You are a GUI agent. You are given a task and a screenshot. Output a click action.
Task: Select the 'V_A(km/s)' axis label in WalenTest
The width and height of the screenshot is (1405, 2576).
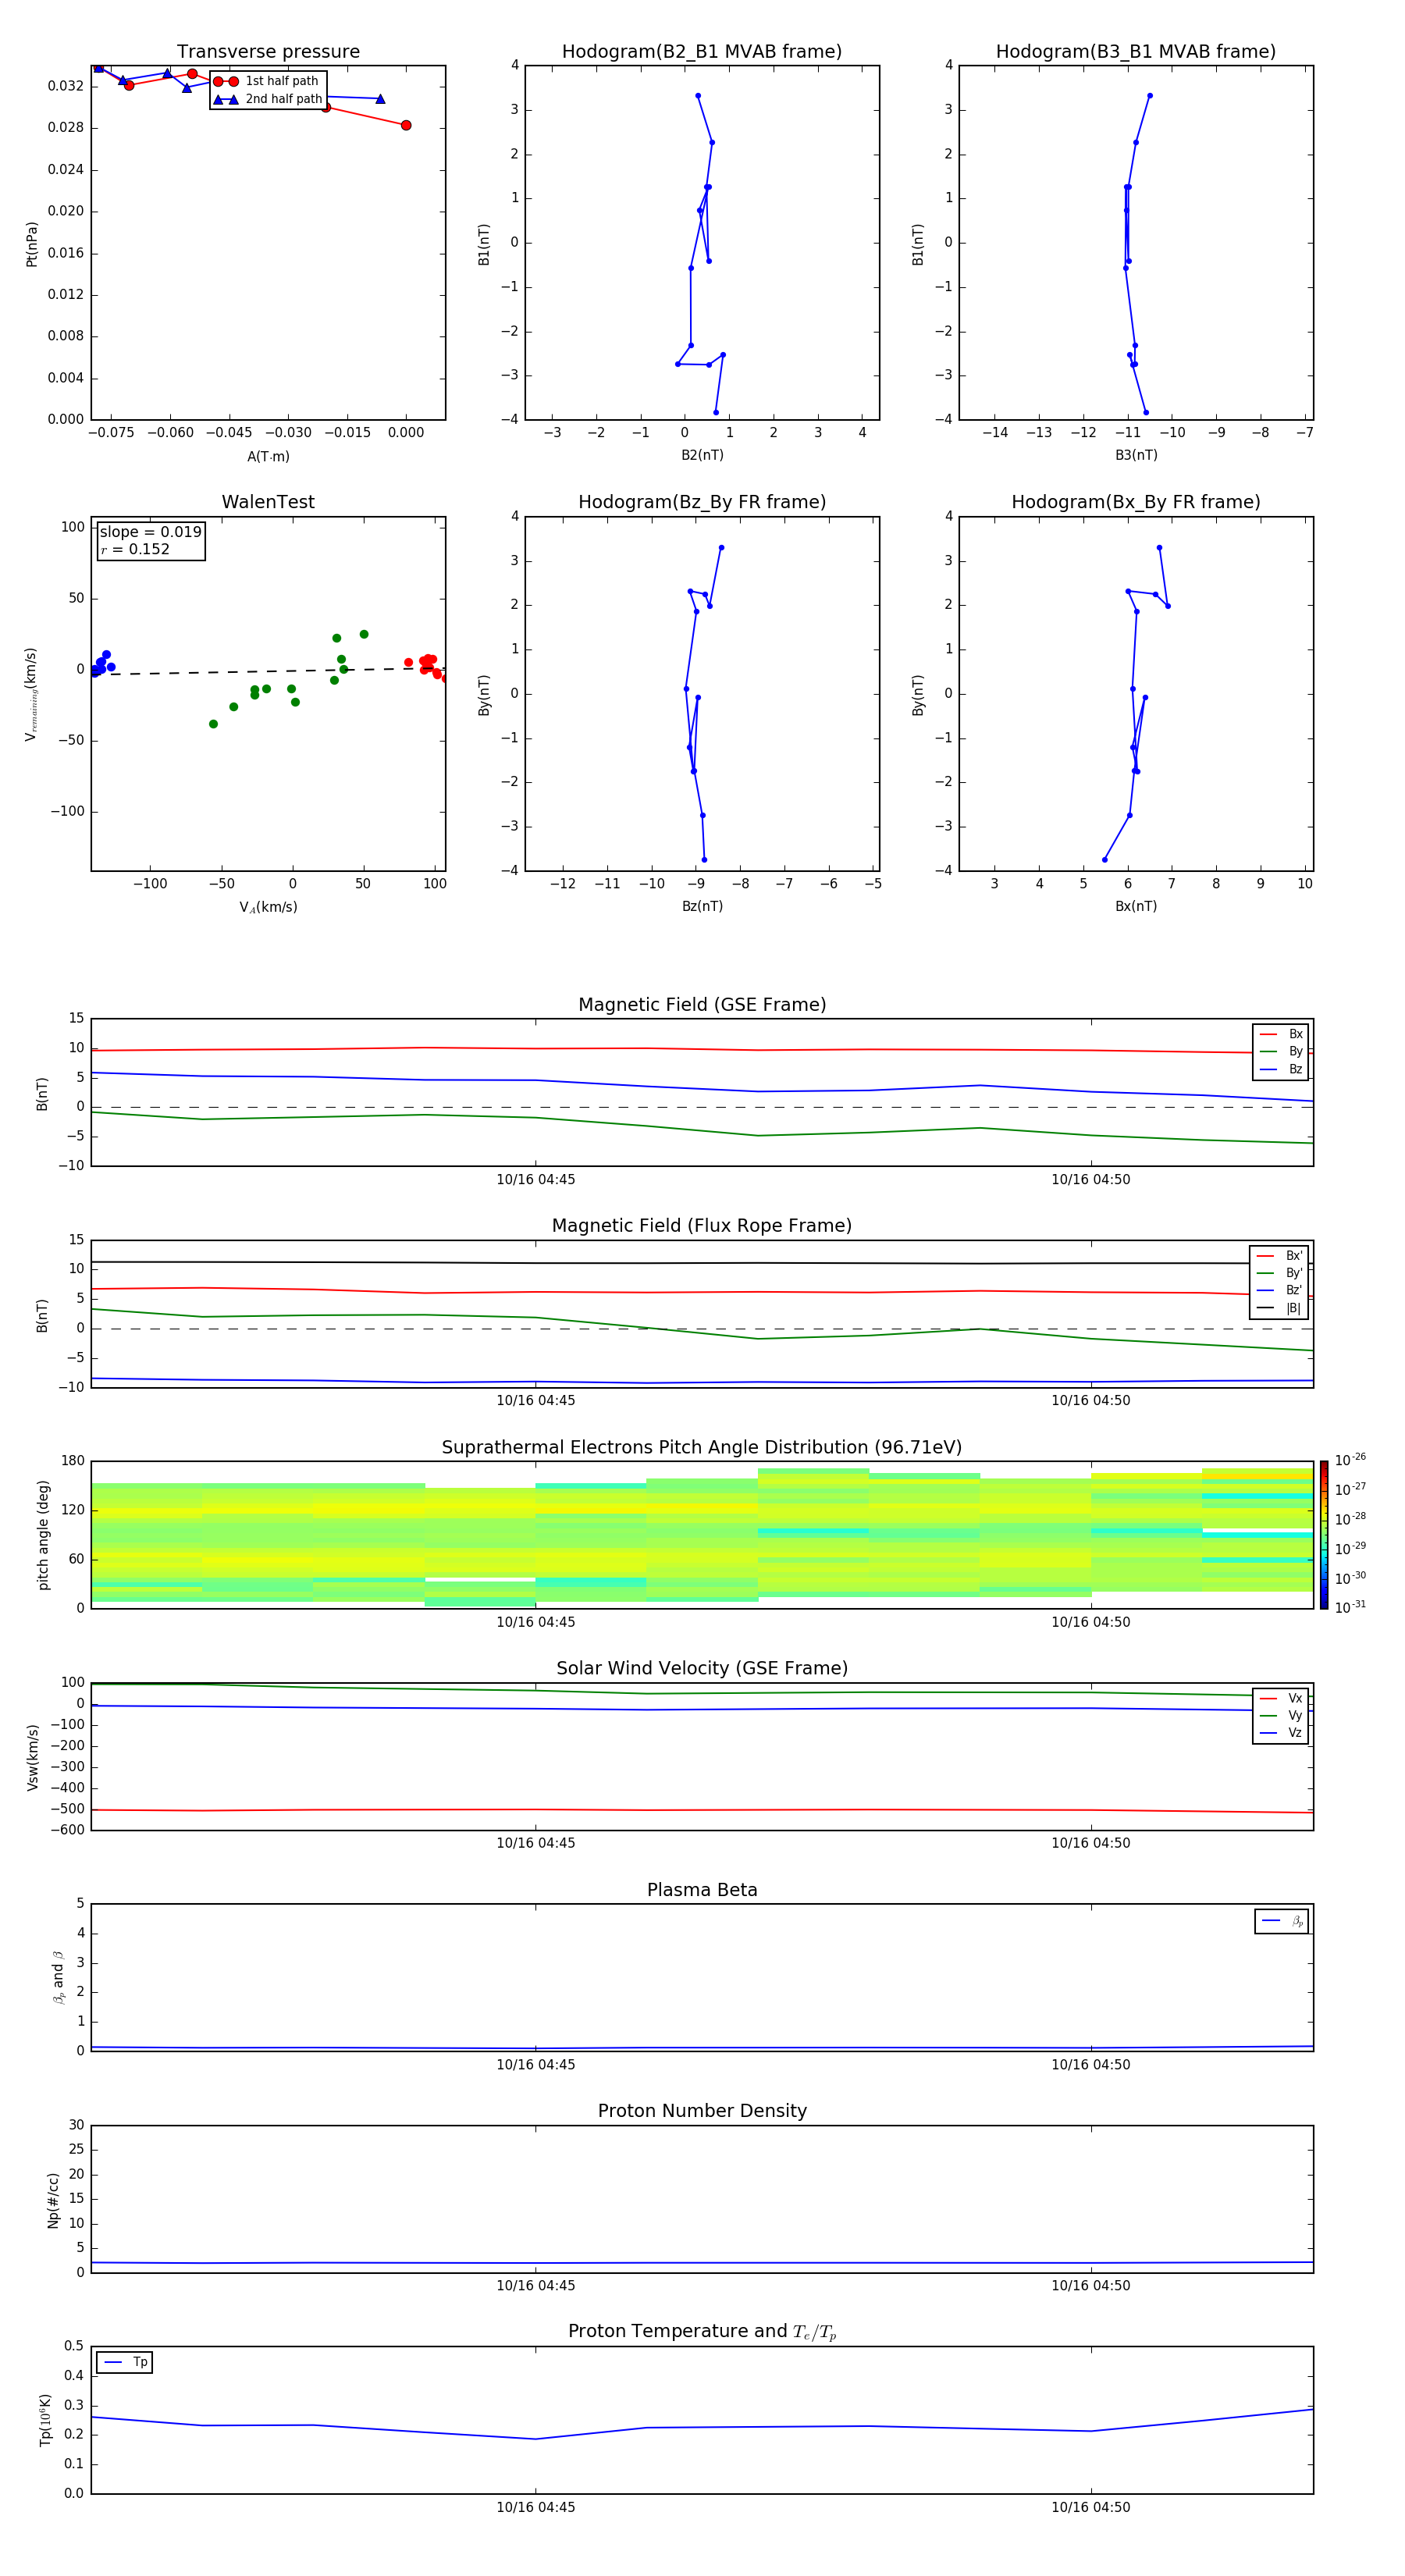pyautogui.click(x=268, y=908)
